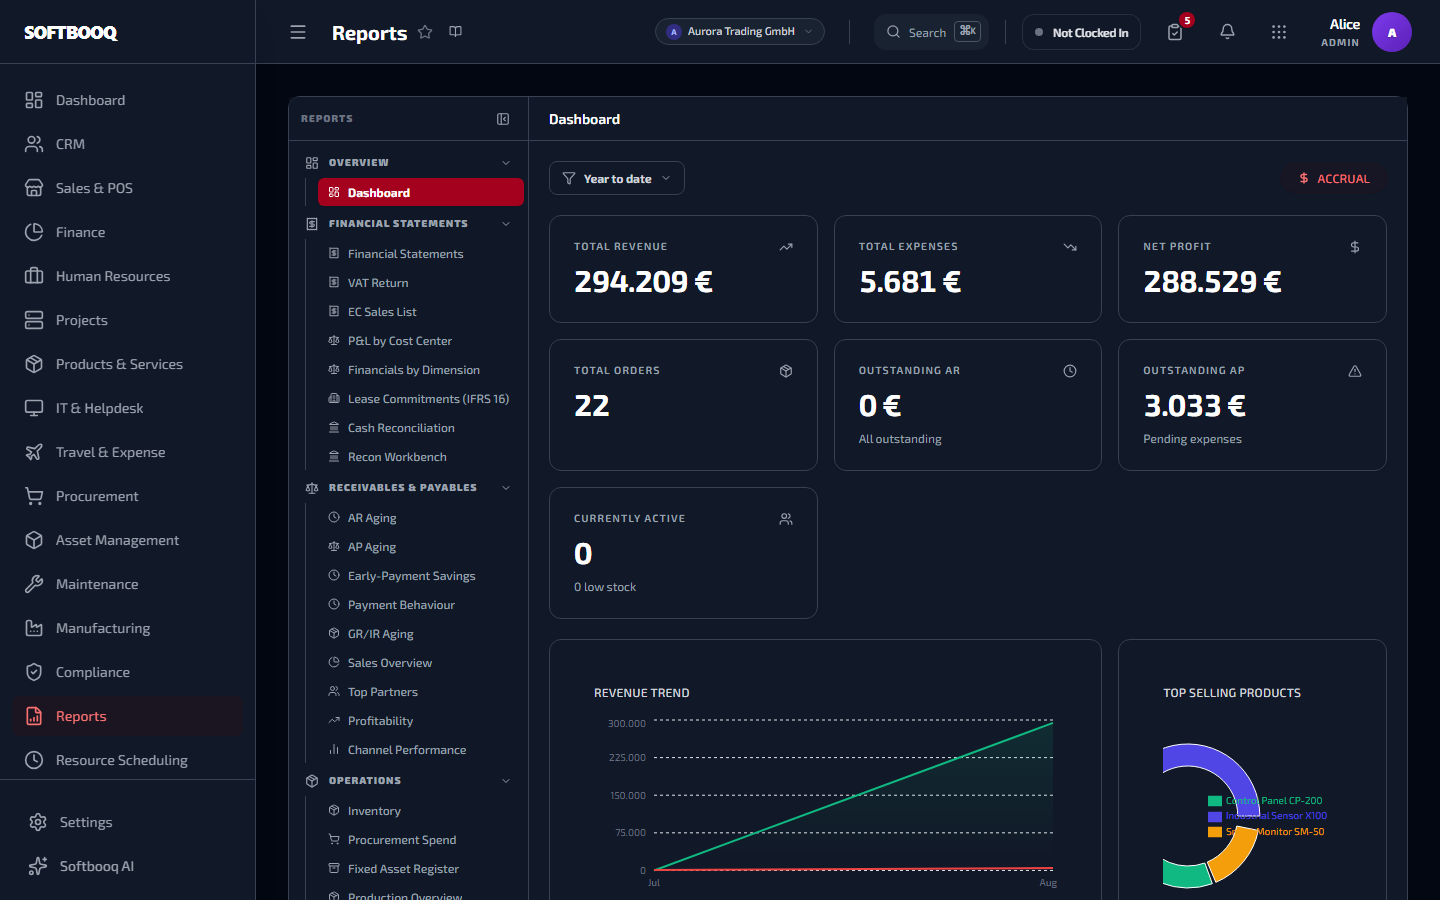Click the dollar icon on Net Profit card
This screenshot has height=900, width=1440.
click(x=1355, y=247)
